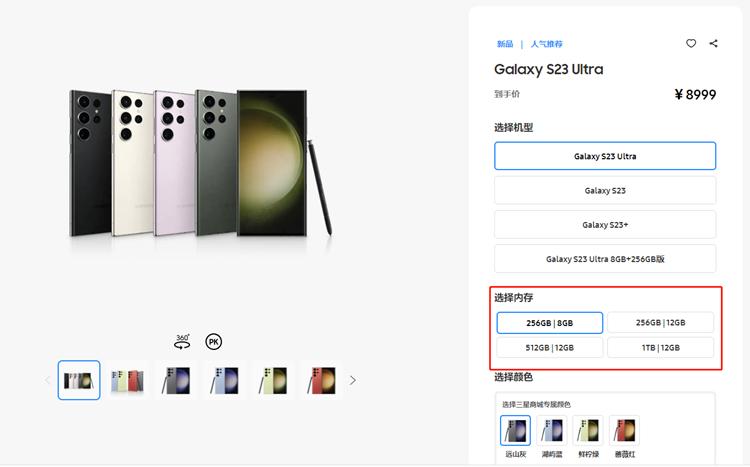Viewport: 750px width, 467px height.
Task: Select Galaxy S23 Ultra 8GB+256GB版 option
Action: 605,258
